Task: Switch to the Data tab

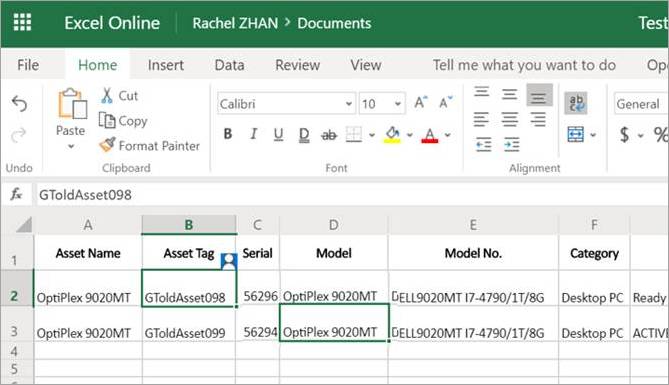Action: pos(230,65)
